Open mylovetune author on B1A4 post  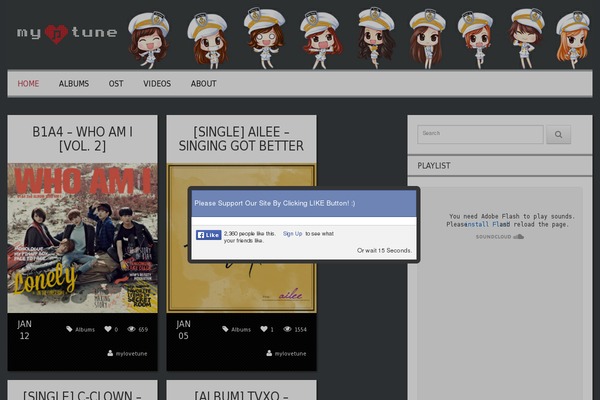point(131,354)
